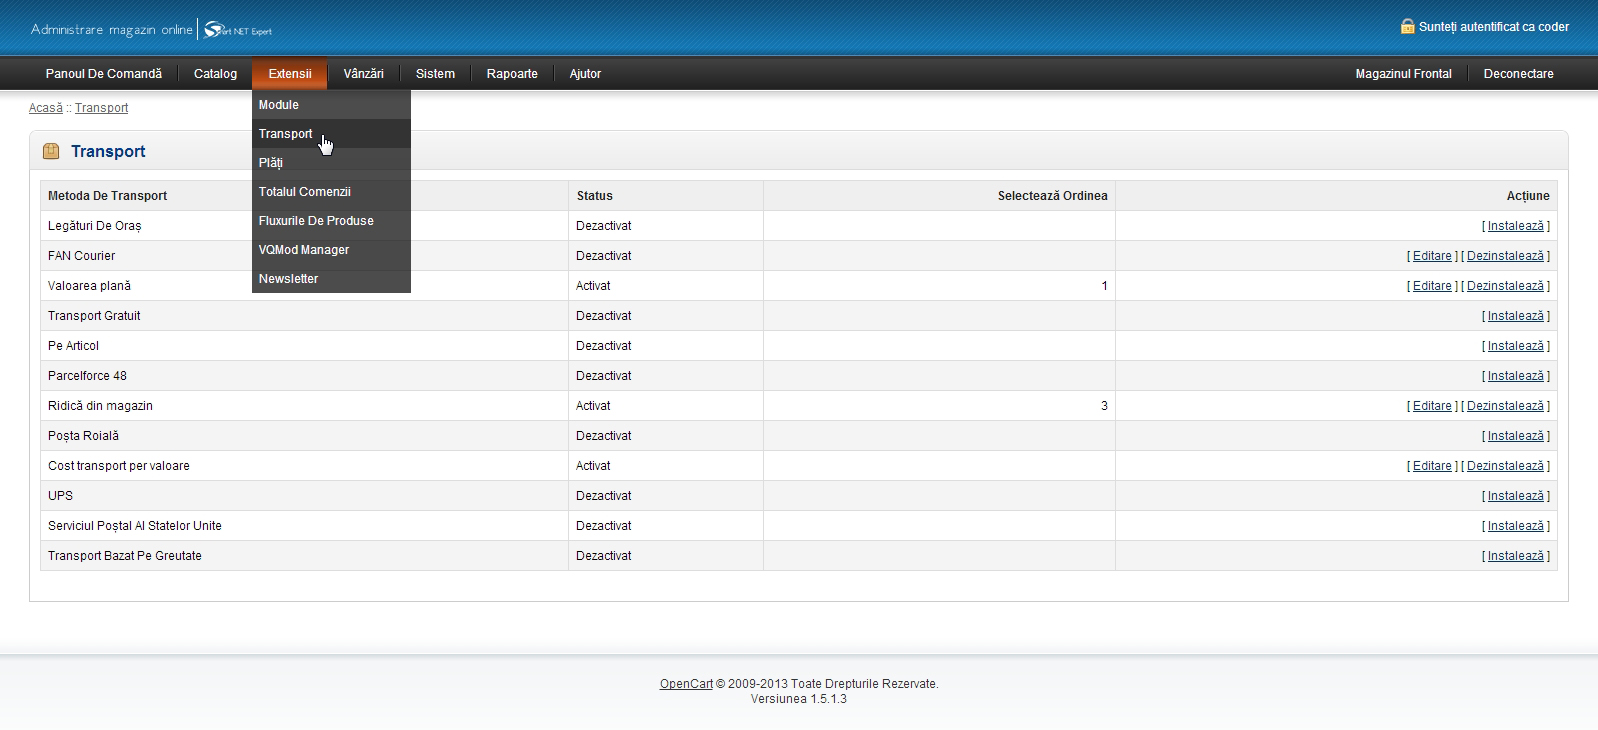
Task: Open the Sistem menu
Action: (x=435, y=74)
